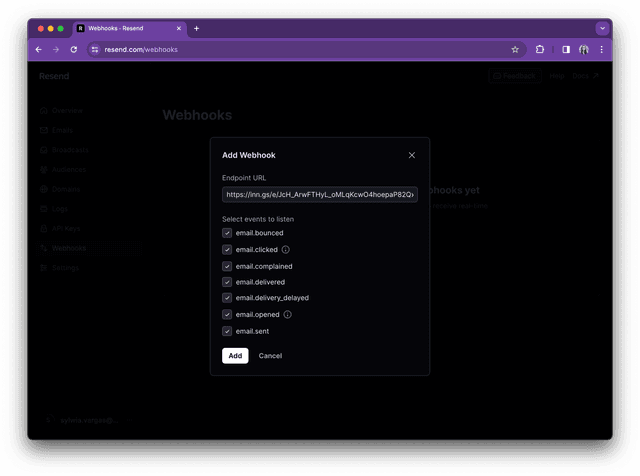The image size is (640, 476).
Task: Open the Domains sidebar item
Action: pos(60,189)
